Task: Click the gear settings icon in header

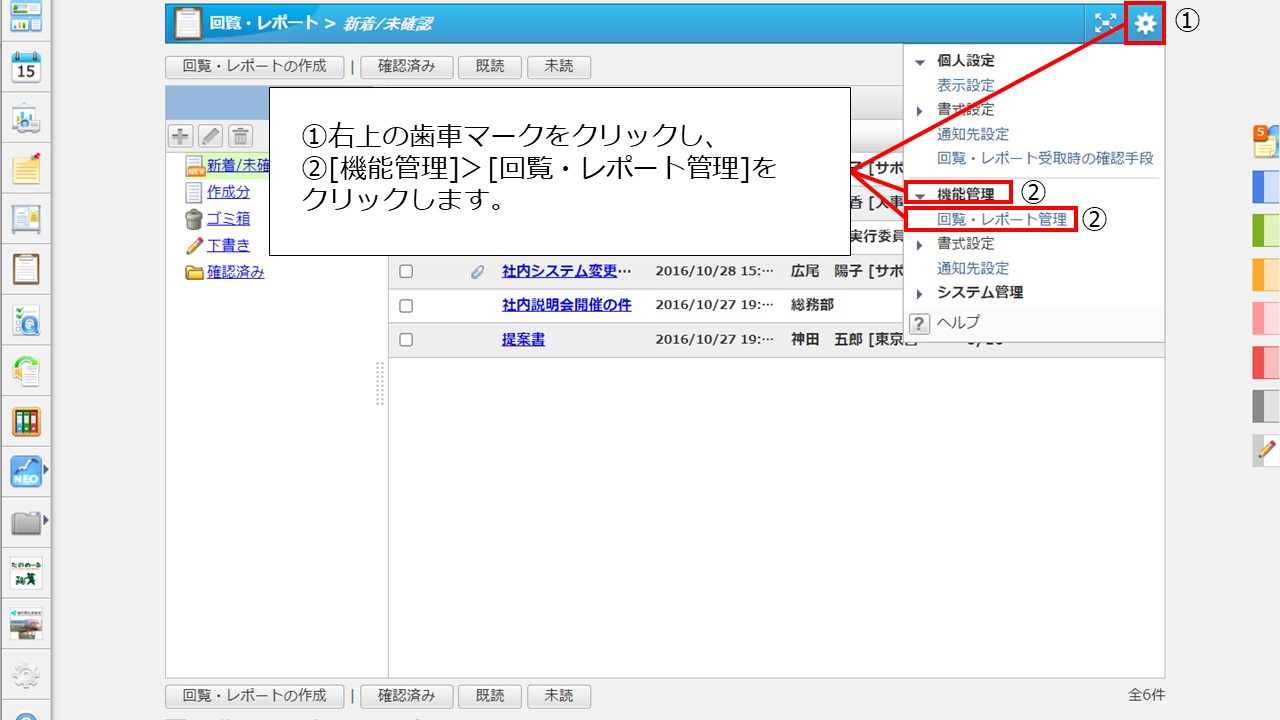Action: tap(1145, 24)
